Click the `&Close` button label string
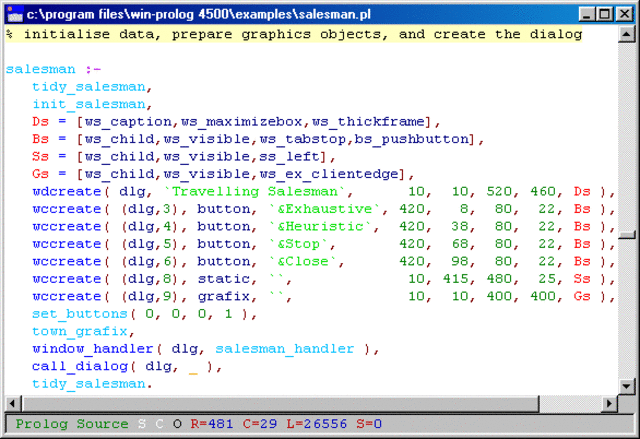 [x=303, y=262]
